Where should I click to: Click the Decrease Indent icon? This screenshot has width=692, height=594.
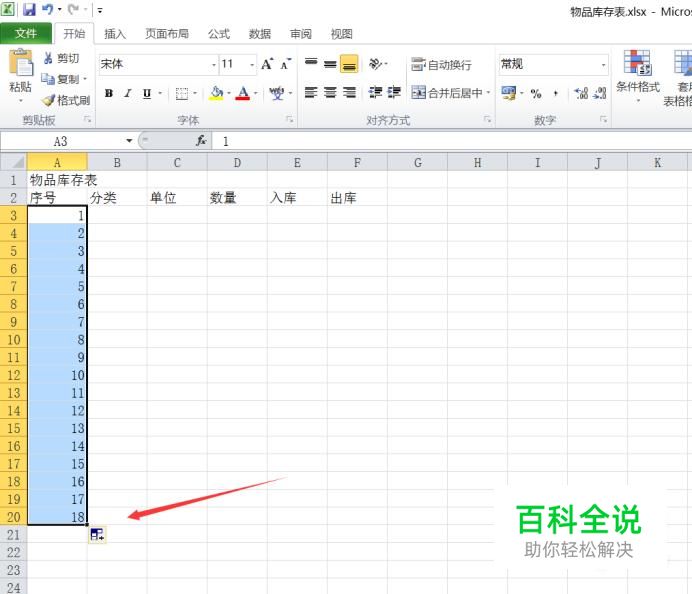[x=376, y=93]
